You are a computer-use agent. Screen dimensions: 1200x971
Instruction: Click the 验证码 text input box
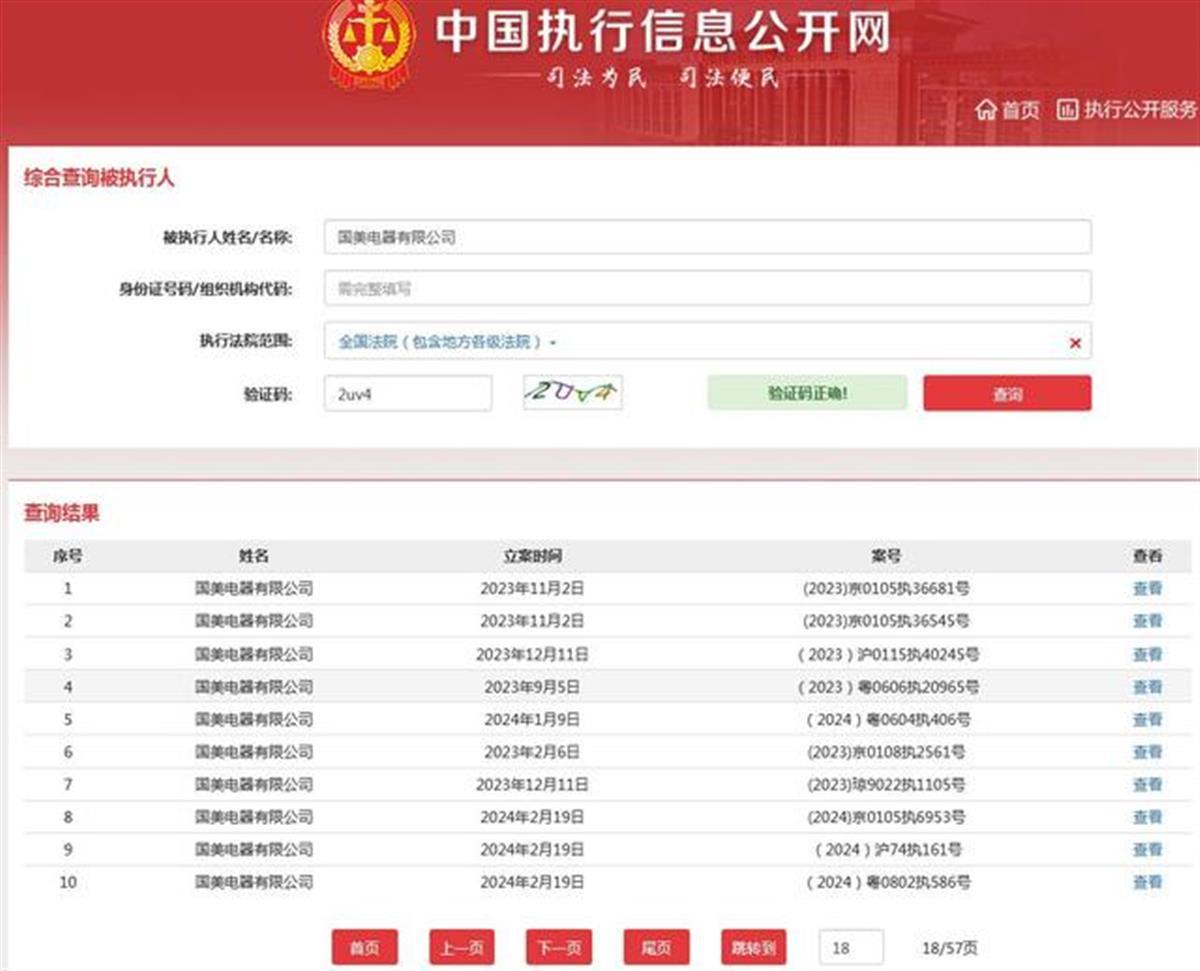pyautogui.click(x=407, y=394)
